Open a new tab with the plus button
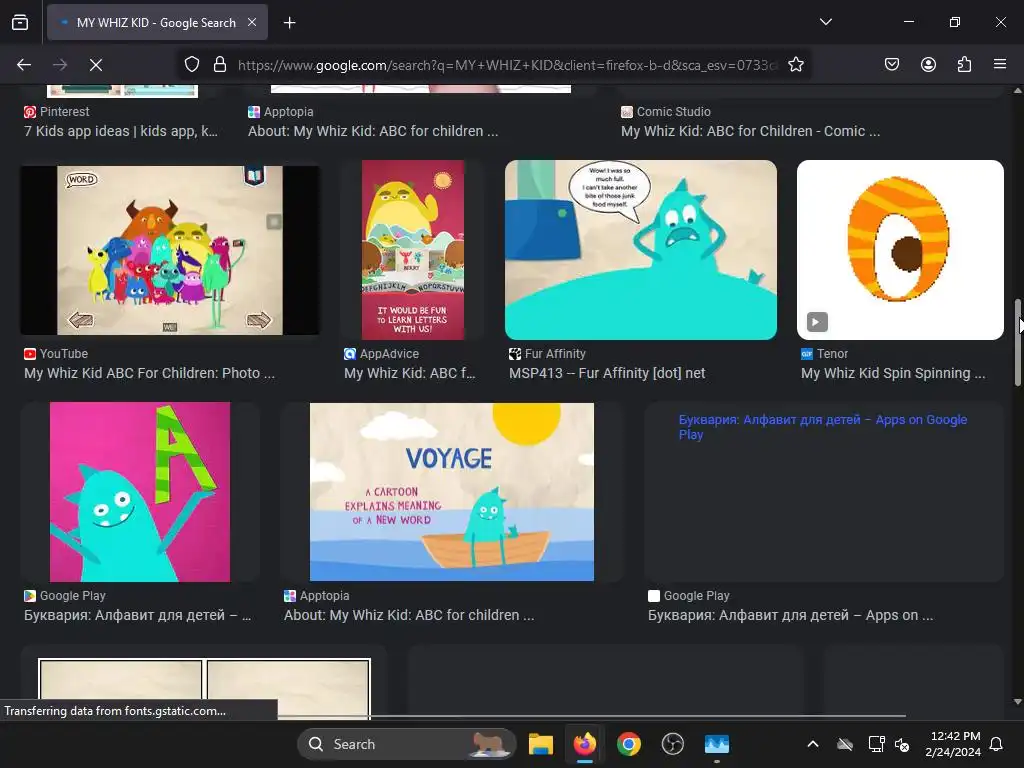 click(289, 23)
